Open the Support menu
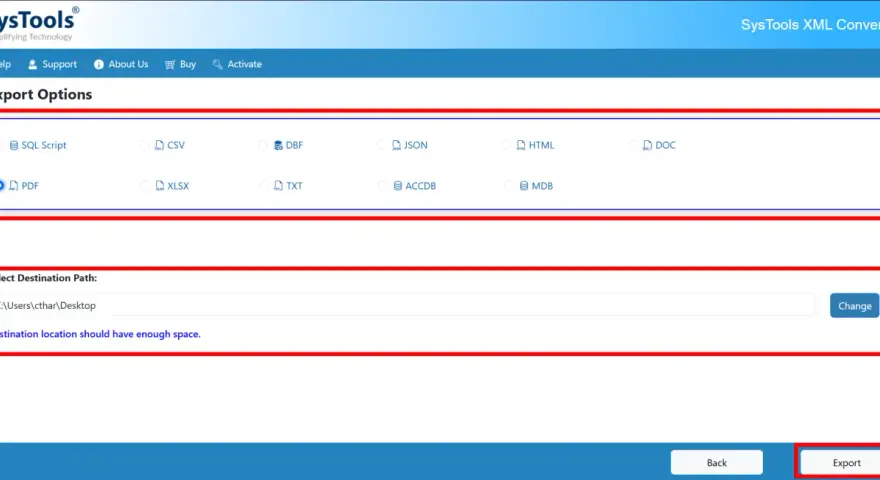Image resolution: width=880 pixels, height=480 pixels. click(52, 65)
